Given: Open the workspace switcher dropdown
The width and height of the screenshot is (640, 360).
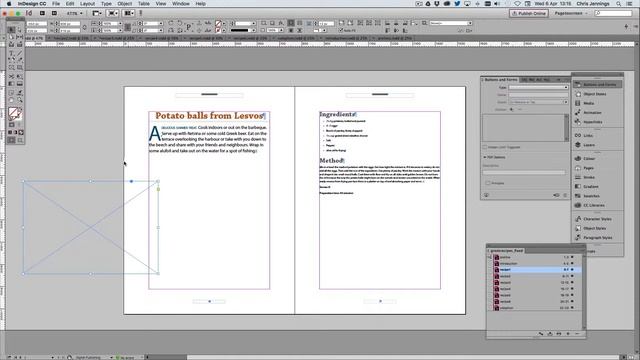Looking at the screenshot, I should pyautogui.click(x=571, y=13).
